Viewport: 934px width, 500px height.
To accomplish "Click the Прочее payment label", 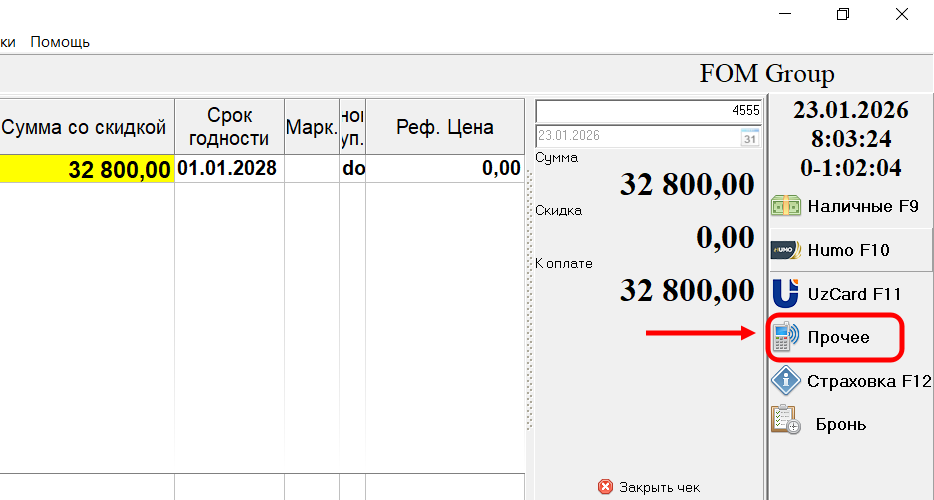I will click(x=838, y=337).
